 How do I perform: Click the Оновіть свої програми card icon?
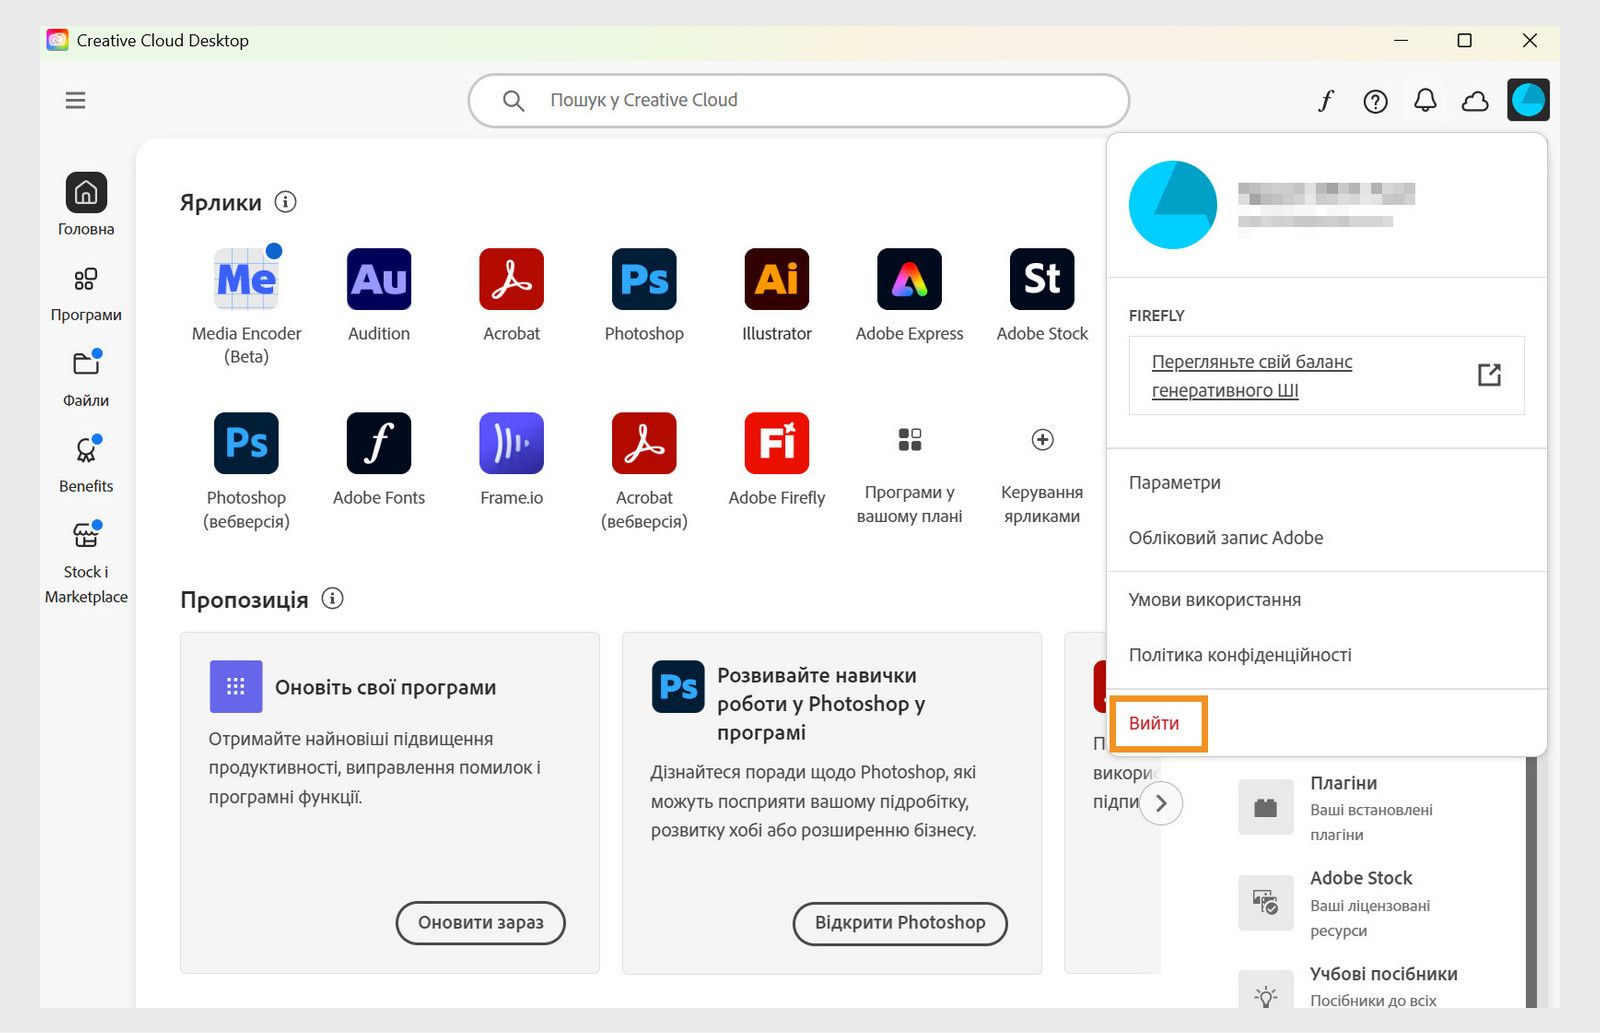tap(236, 686)
